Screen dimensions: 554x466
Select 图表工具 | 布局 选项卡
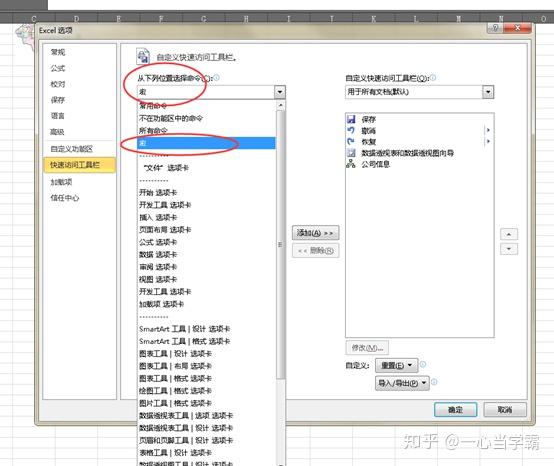pyautogui.click(x=206, y=366)
